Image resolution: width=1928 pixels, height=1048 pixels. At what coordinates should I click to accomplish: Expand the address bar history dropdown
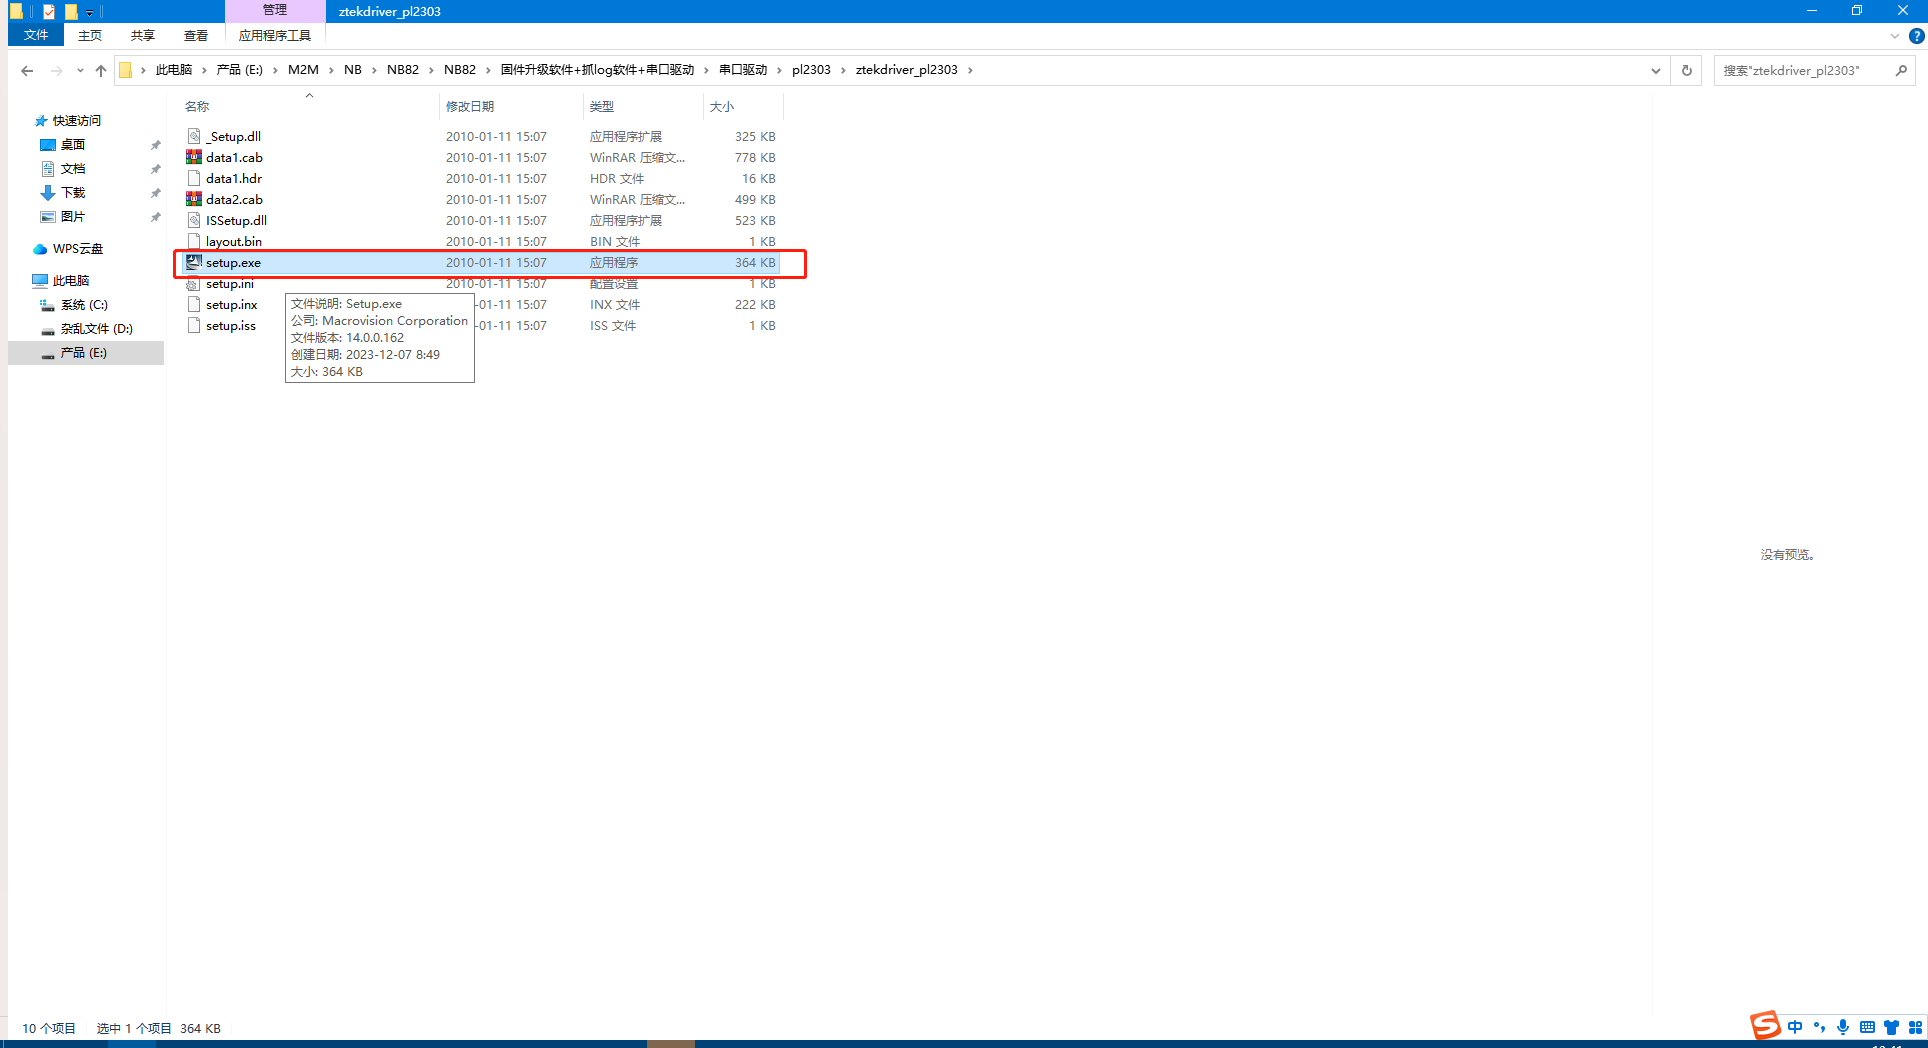[x=1656, y=70]
